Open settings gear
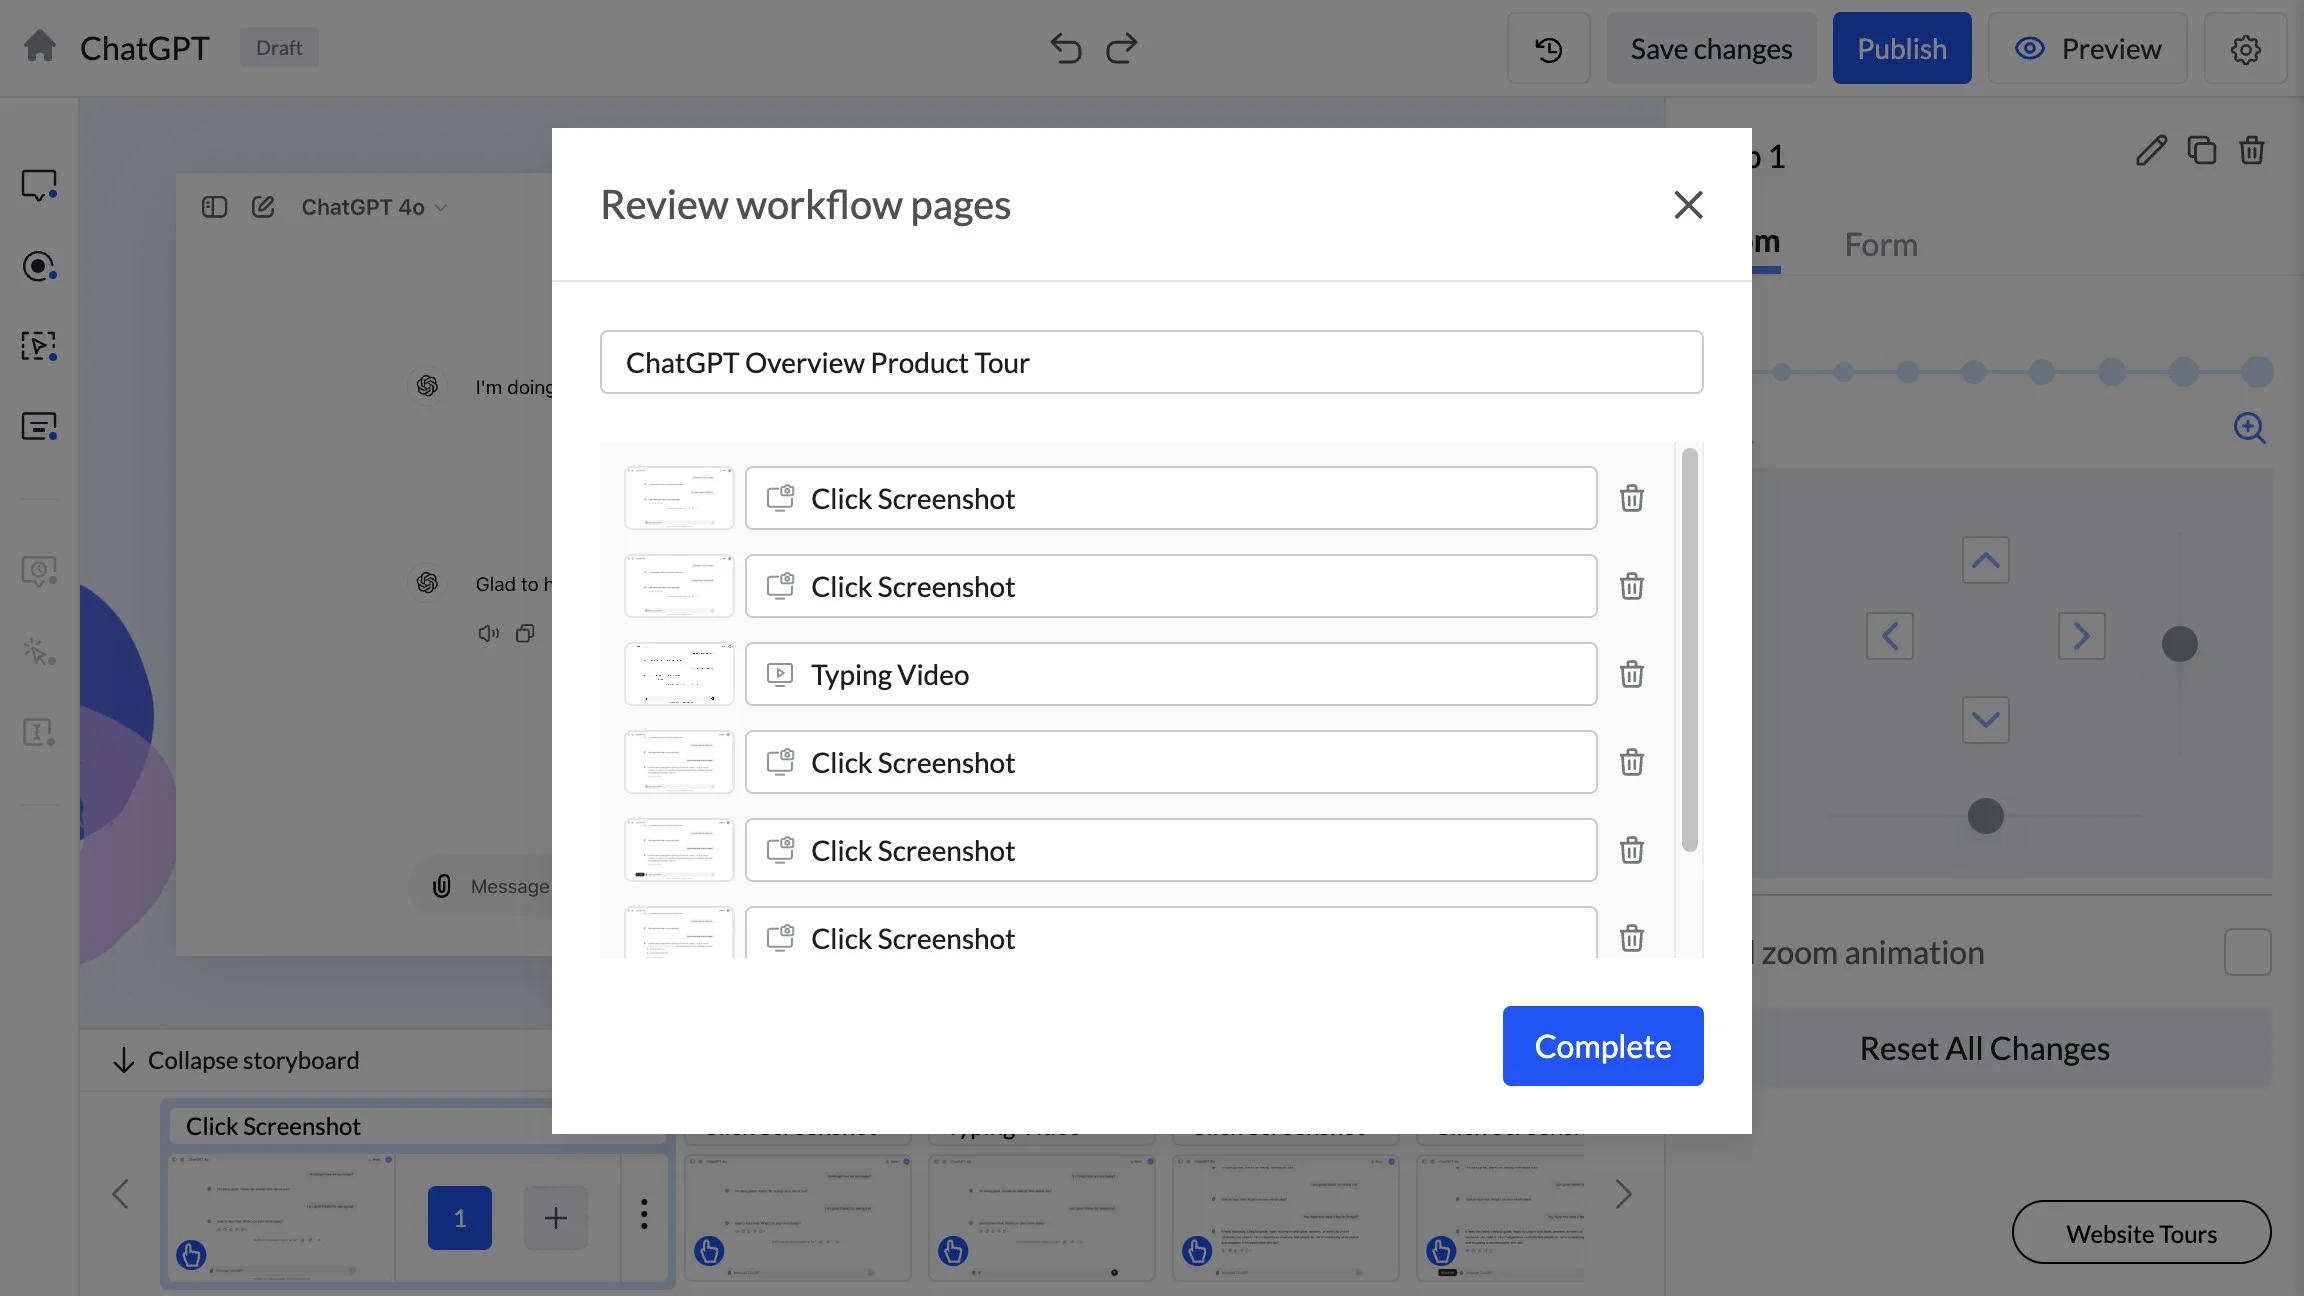The image size is (2304, 1296). (x=2245, y=48)
